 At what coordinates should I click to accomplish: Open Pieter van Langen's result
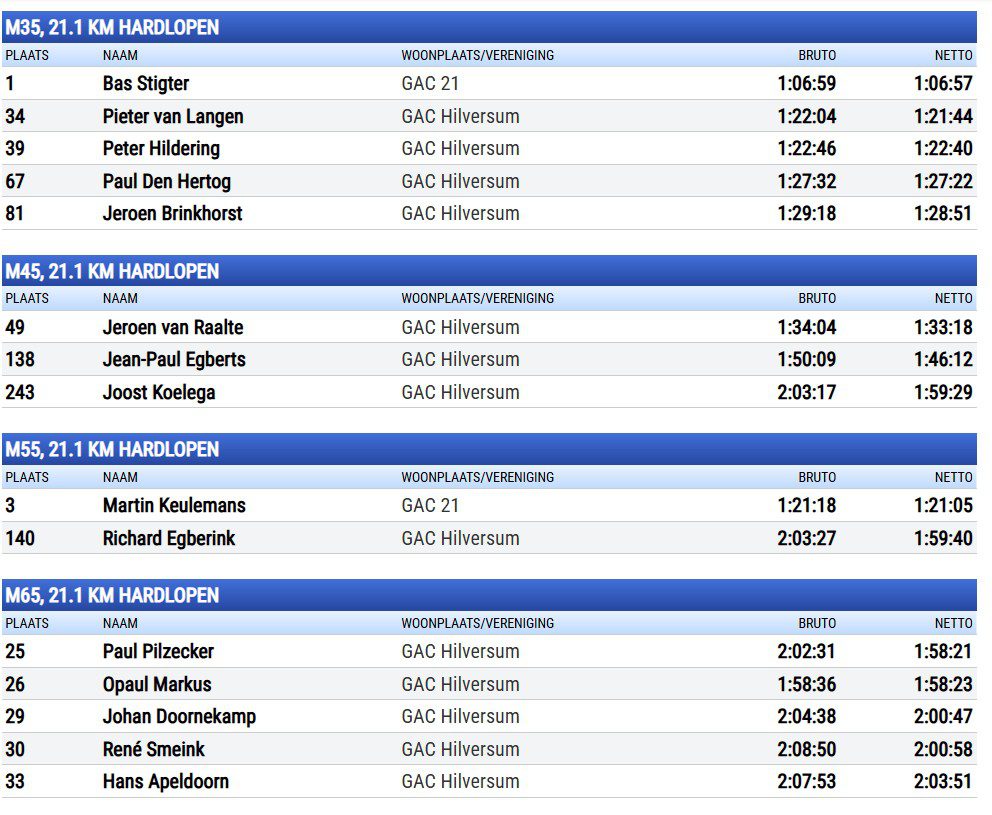click(172, 116)
